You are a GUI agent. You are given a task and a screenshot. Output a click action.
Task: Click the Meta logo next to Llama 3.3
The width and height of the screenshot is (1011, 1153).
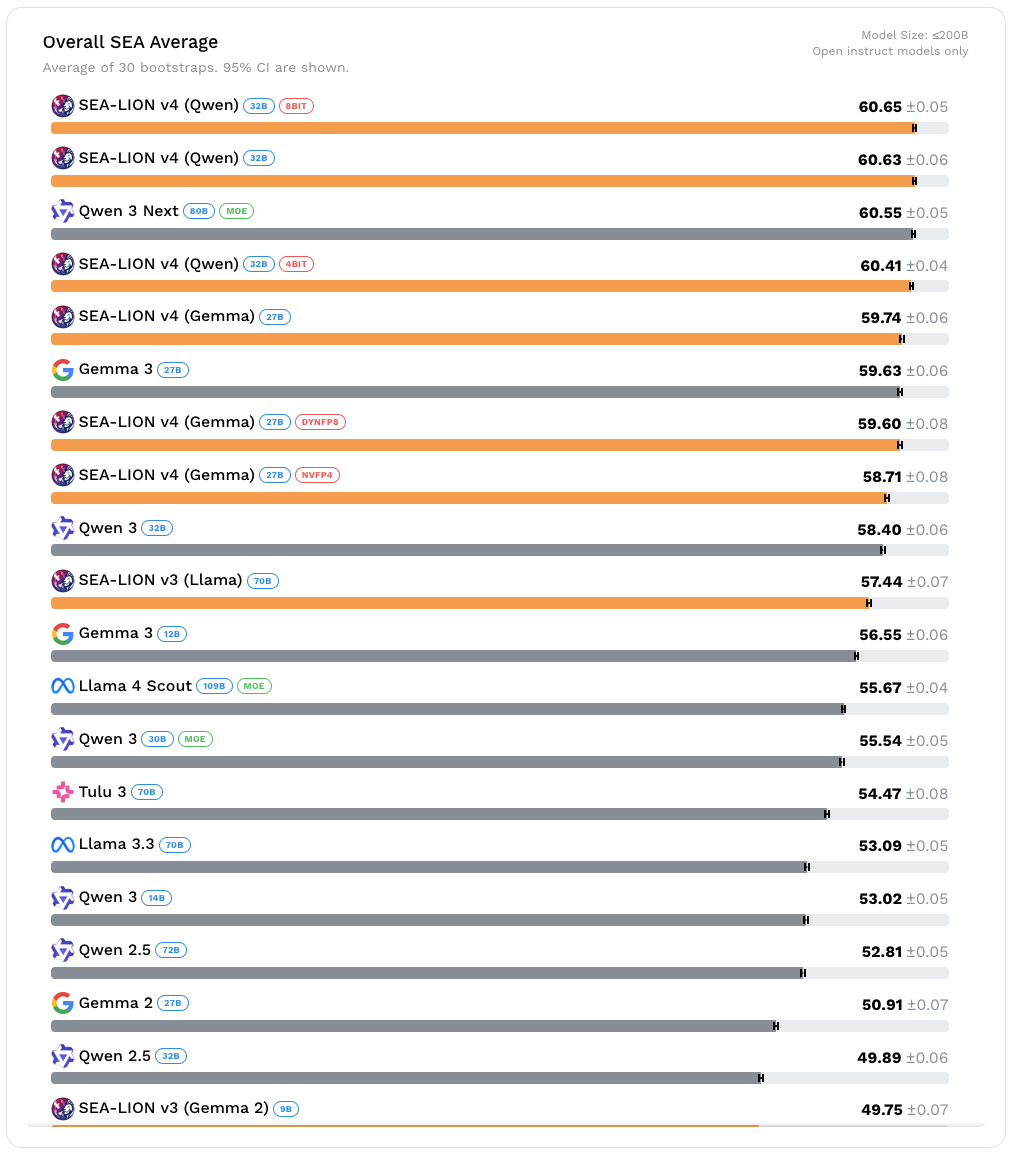pyautogui.click(x=63, y=845)
